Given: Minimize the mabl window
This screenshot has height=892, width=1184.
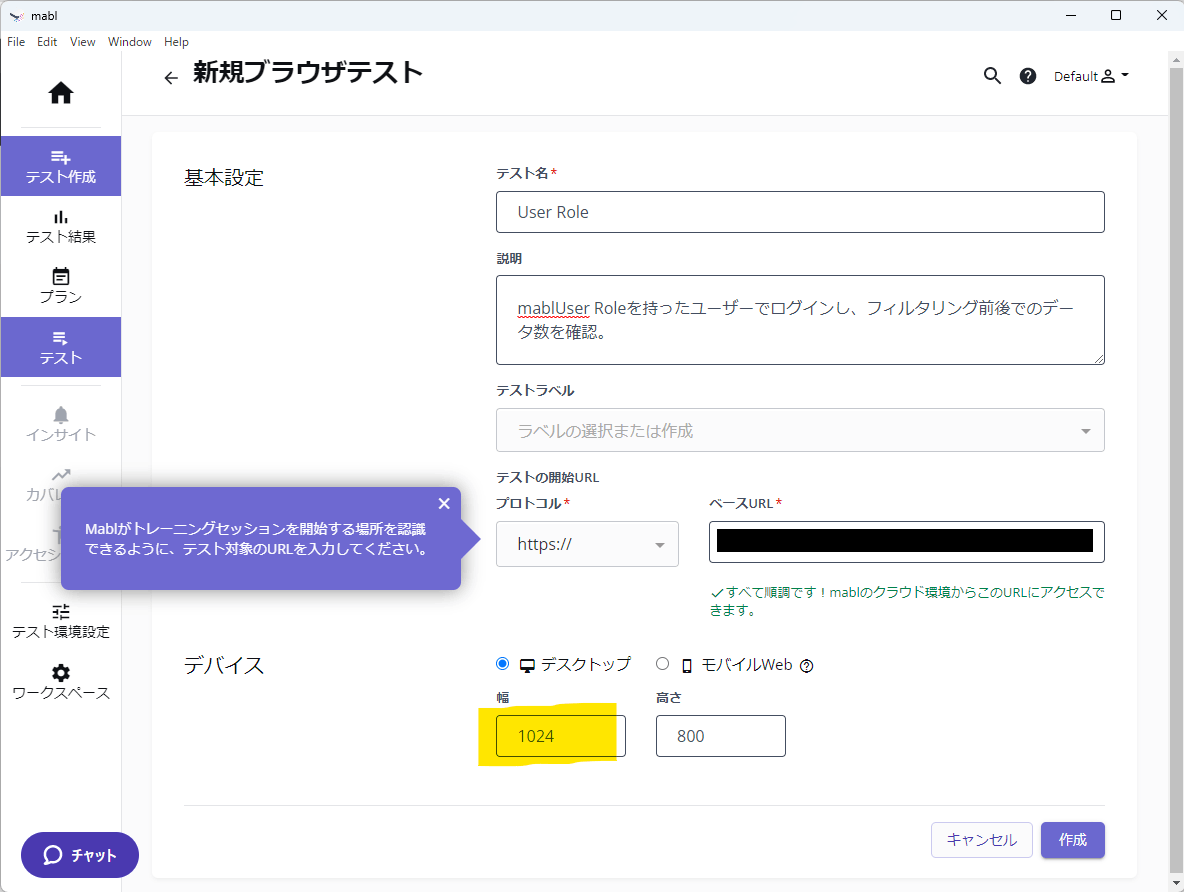Looking at the screenshot, I should click(x=1071, y=15).
